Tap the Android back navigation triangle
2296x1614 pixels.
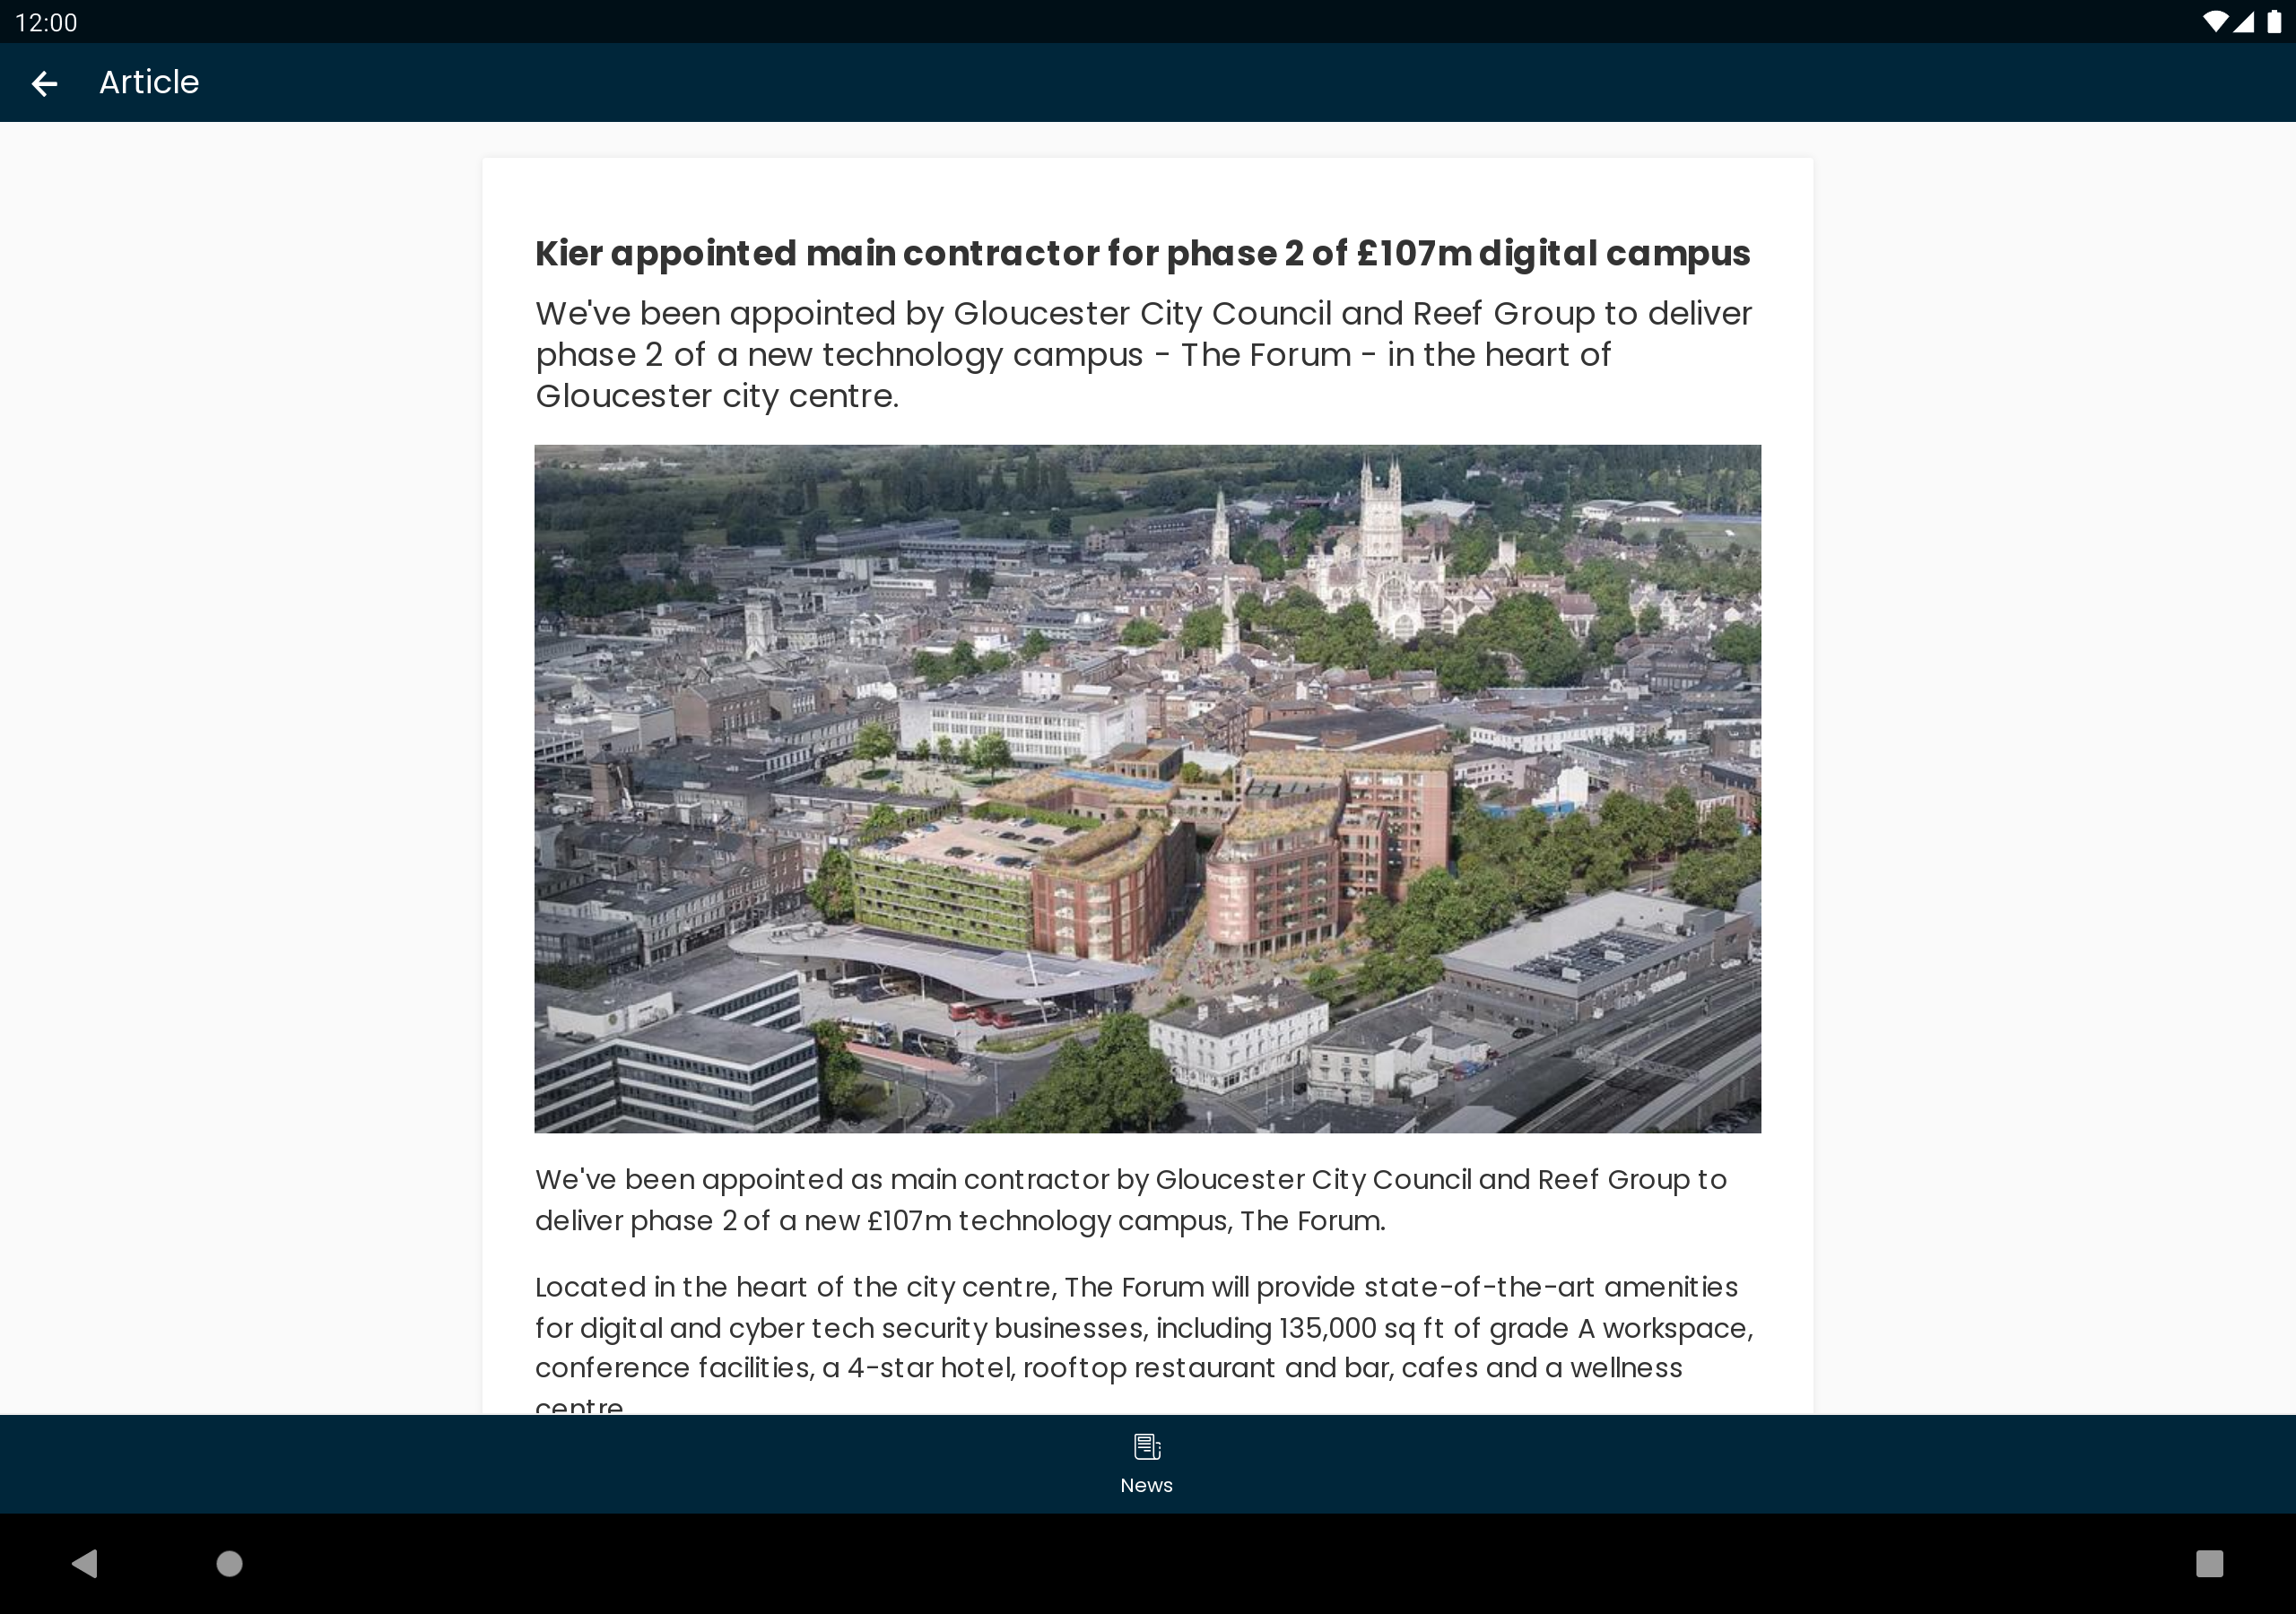[85, 1563]
